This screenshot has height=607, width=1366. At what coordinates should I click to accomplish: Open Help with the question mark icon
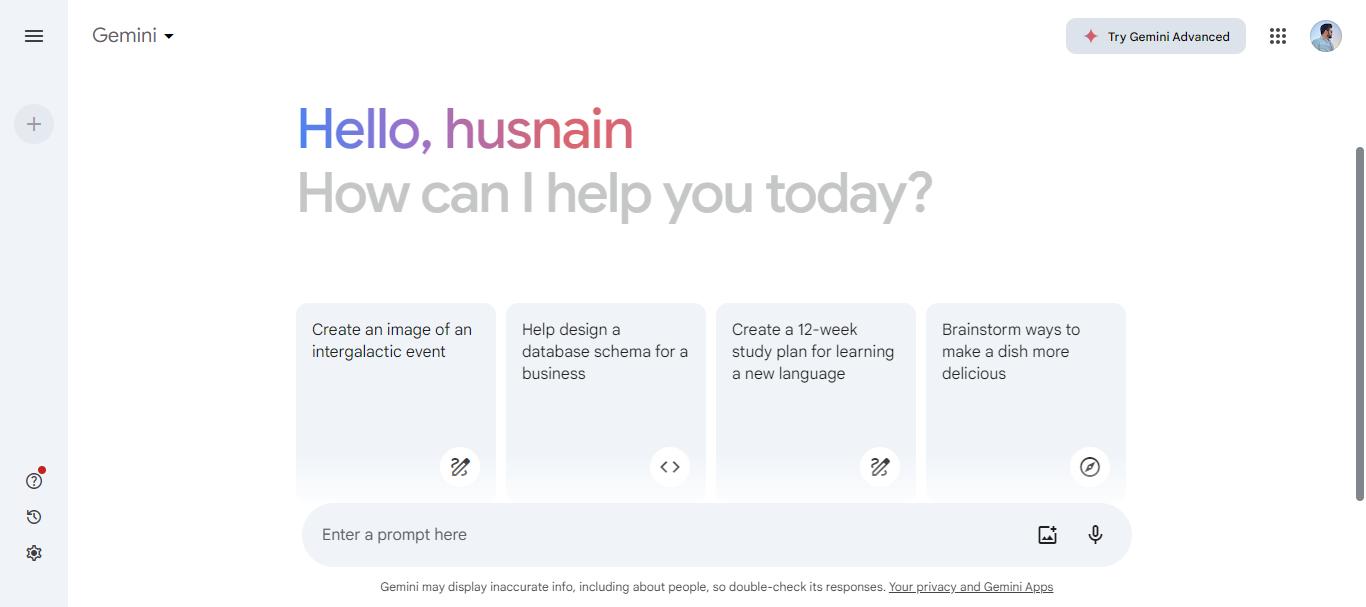33,480
